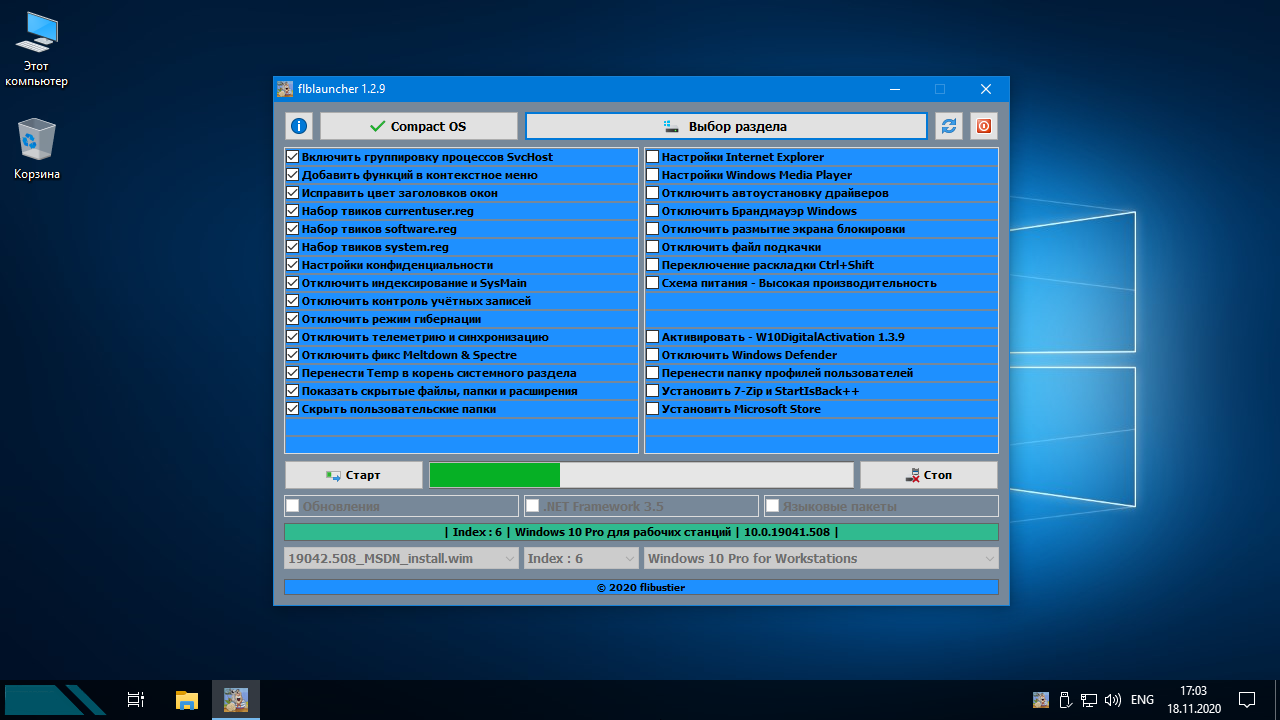
Task: Uncheck Показать скрытые файлы, папки и расширения
Action: coord(293,391)
